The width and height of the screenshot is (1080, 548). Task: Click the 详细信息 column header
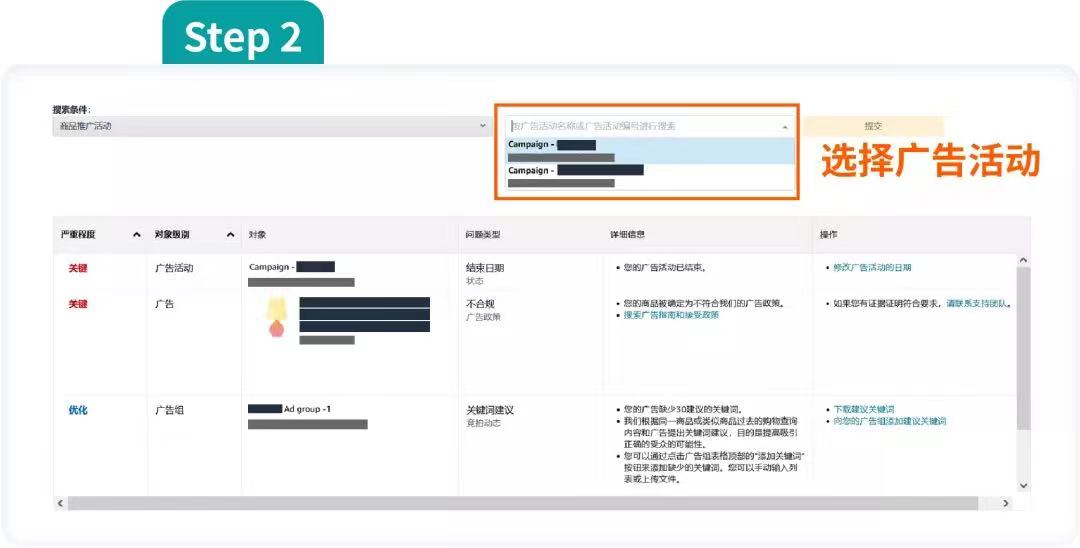coord(627,235)
